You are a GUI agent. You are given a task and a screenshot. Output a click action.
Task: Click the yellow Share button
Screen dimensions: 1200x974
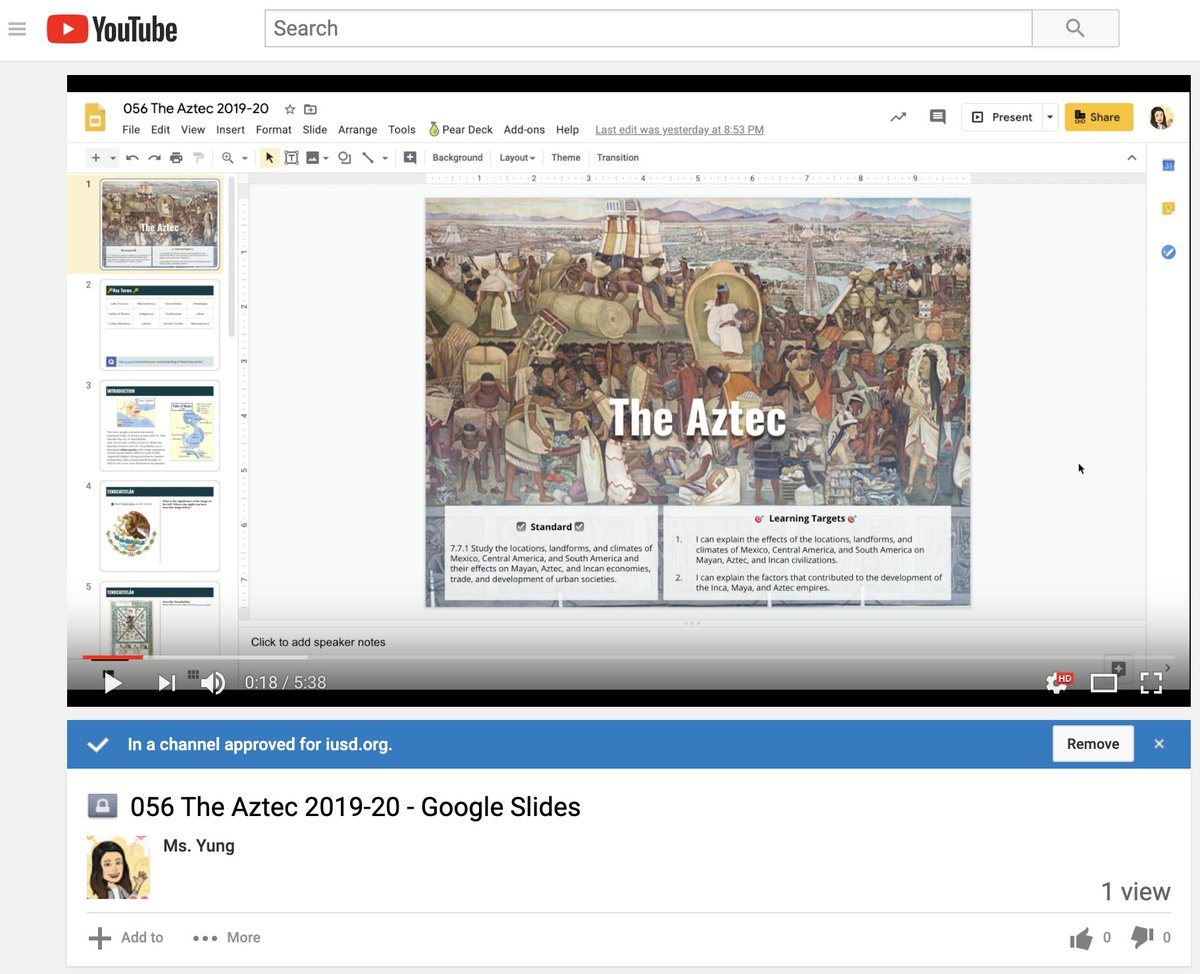[x=1098, y=117]
